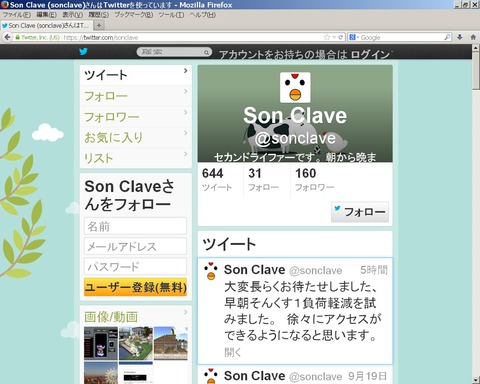Click the 31 フォロー count
Viewport: 480px width, 384px height.
coord(263,179)
